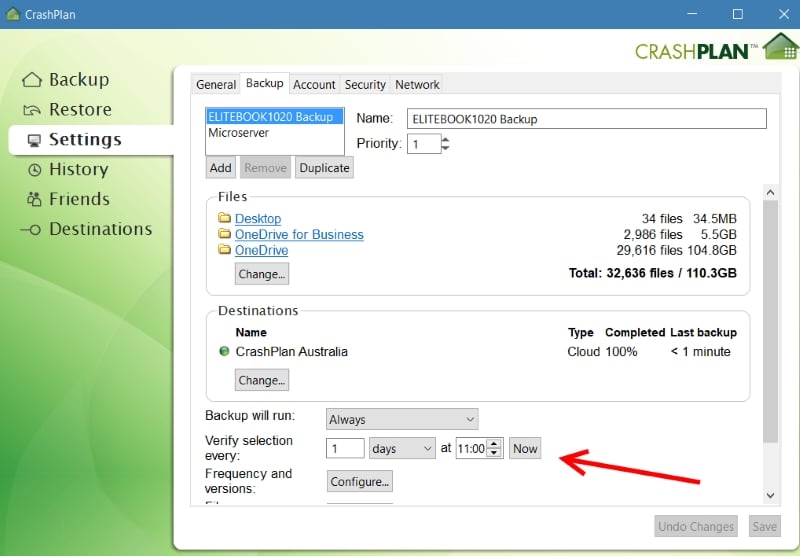This screenshot has width=800, height=556.
Task: Open the OneDrive folder link
Action: pos(261,250)
